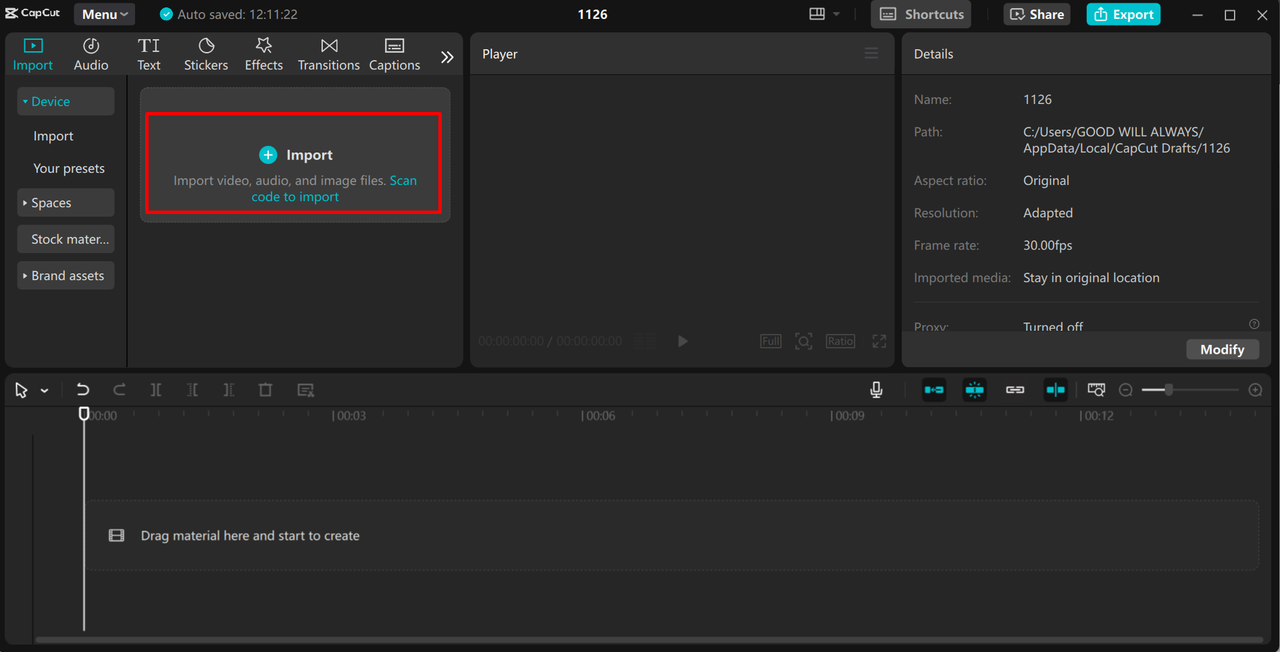1280x652 pixels.
Task: Toggle the main track magnet
Action: coord(934,390)
